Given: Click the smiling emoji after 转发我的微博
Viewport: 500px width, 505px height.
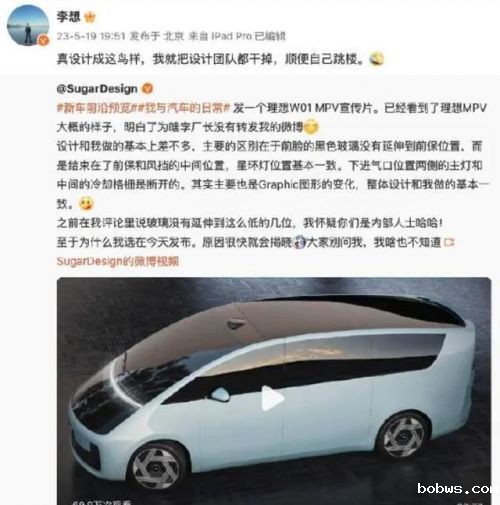Looking at the screenshot, I should point(311,127).
